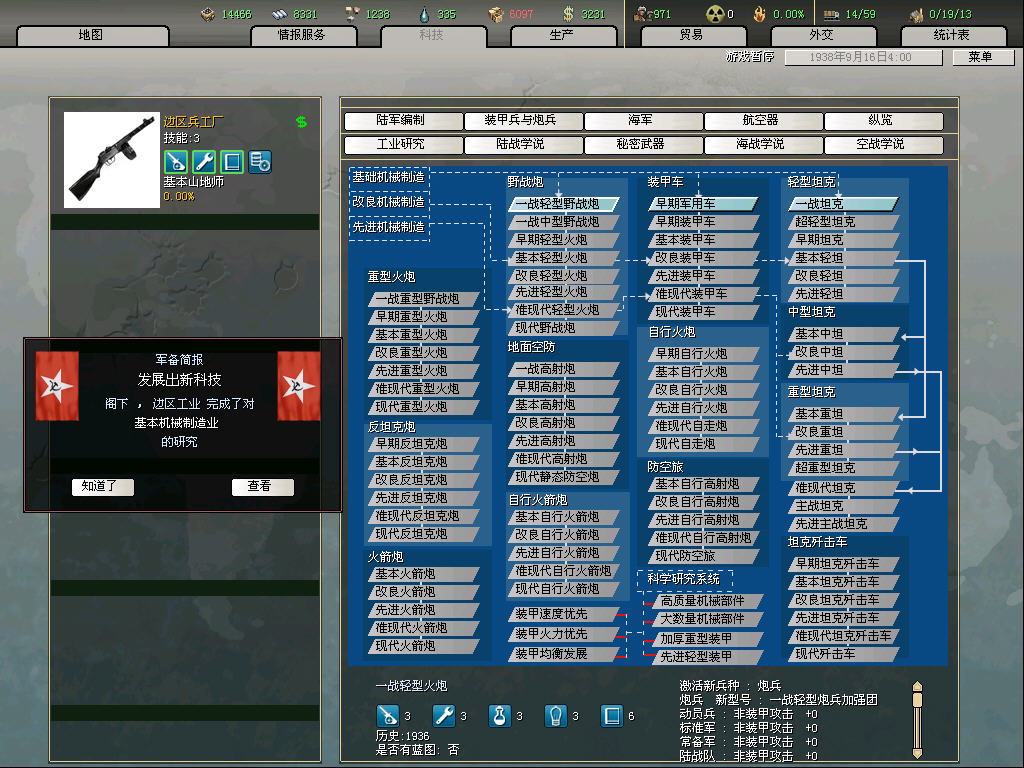
Task: Select the 先进机械制造 technology
Action: click(x=389, y=227)
